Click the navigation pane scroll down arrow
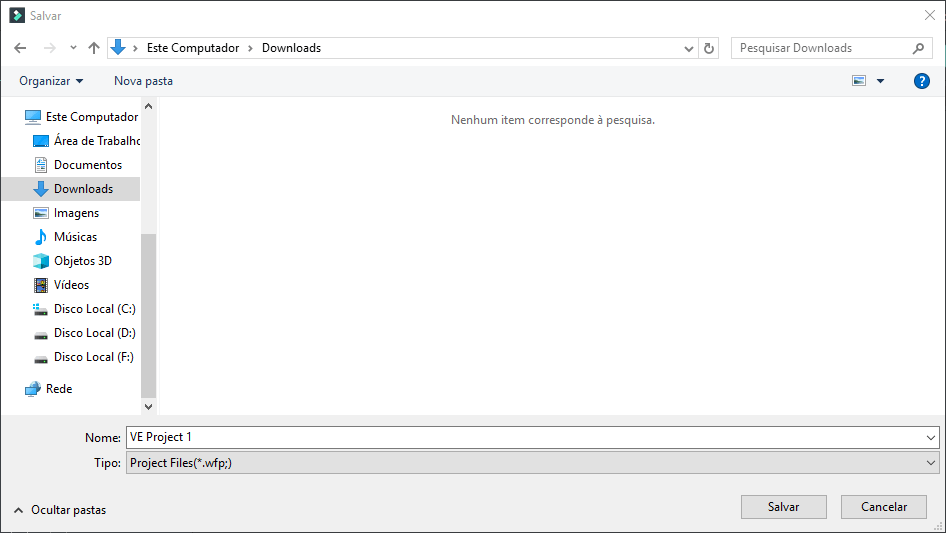Screen dimensions: 946x533 point(148,407)
